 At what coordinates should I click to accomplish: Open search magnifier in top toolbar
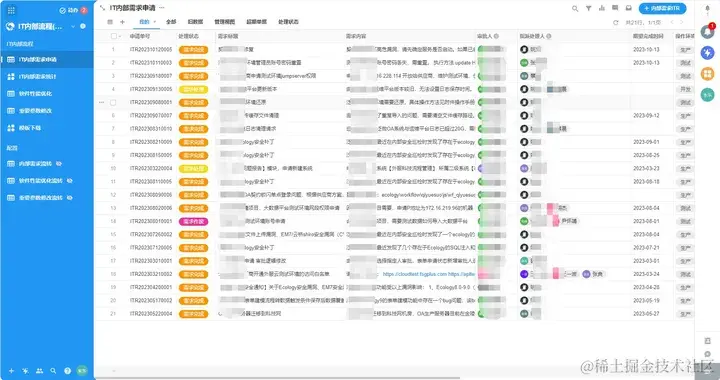tap(575, 8)
